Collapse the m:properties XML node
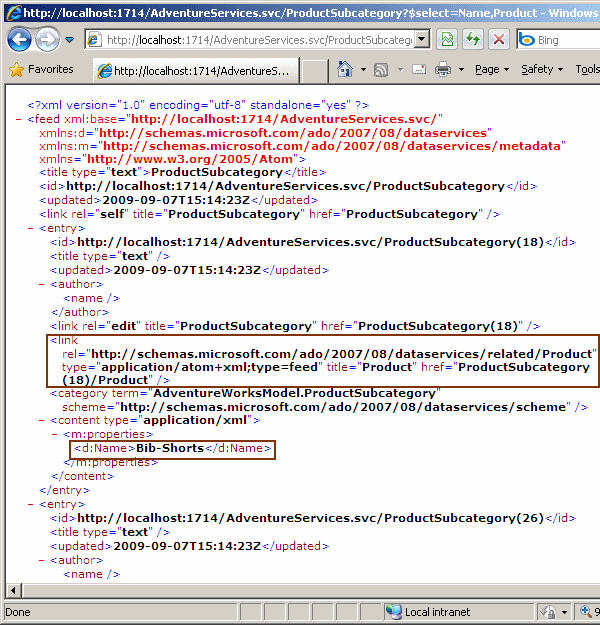 [x=55, y=435]
